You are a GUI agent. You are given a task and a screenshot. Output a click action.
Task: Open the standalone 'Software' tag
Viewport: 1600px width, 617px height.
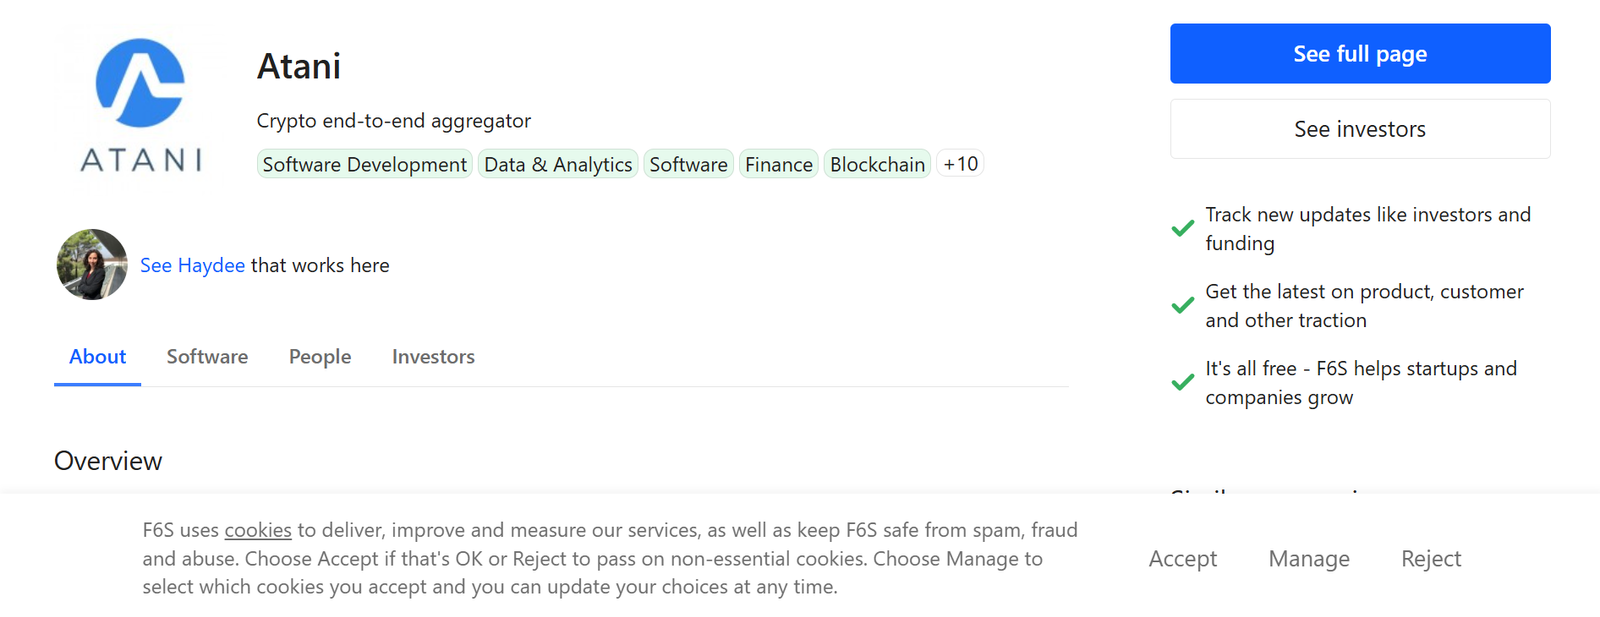[688, 164]
